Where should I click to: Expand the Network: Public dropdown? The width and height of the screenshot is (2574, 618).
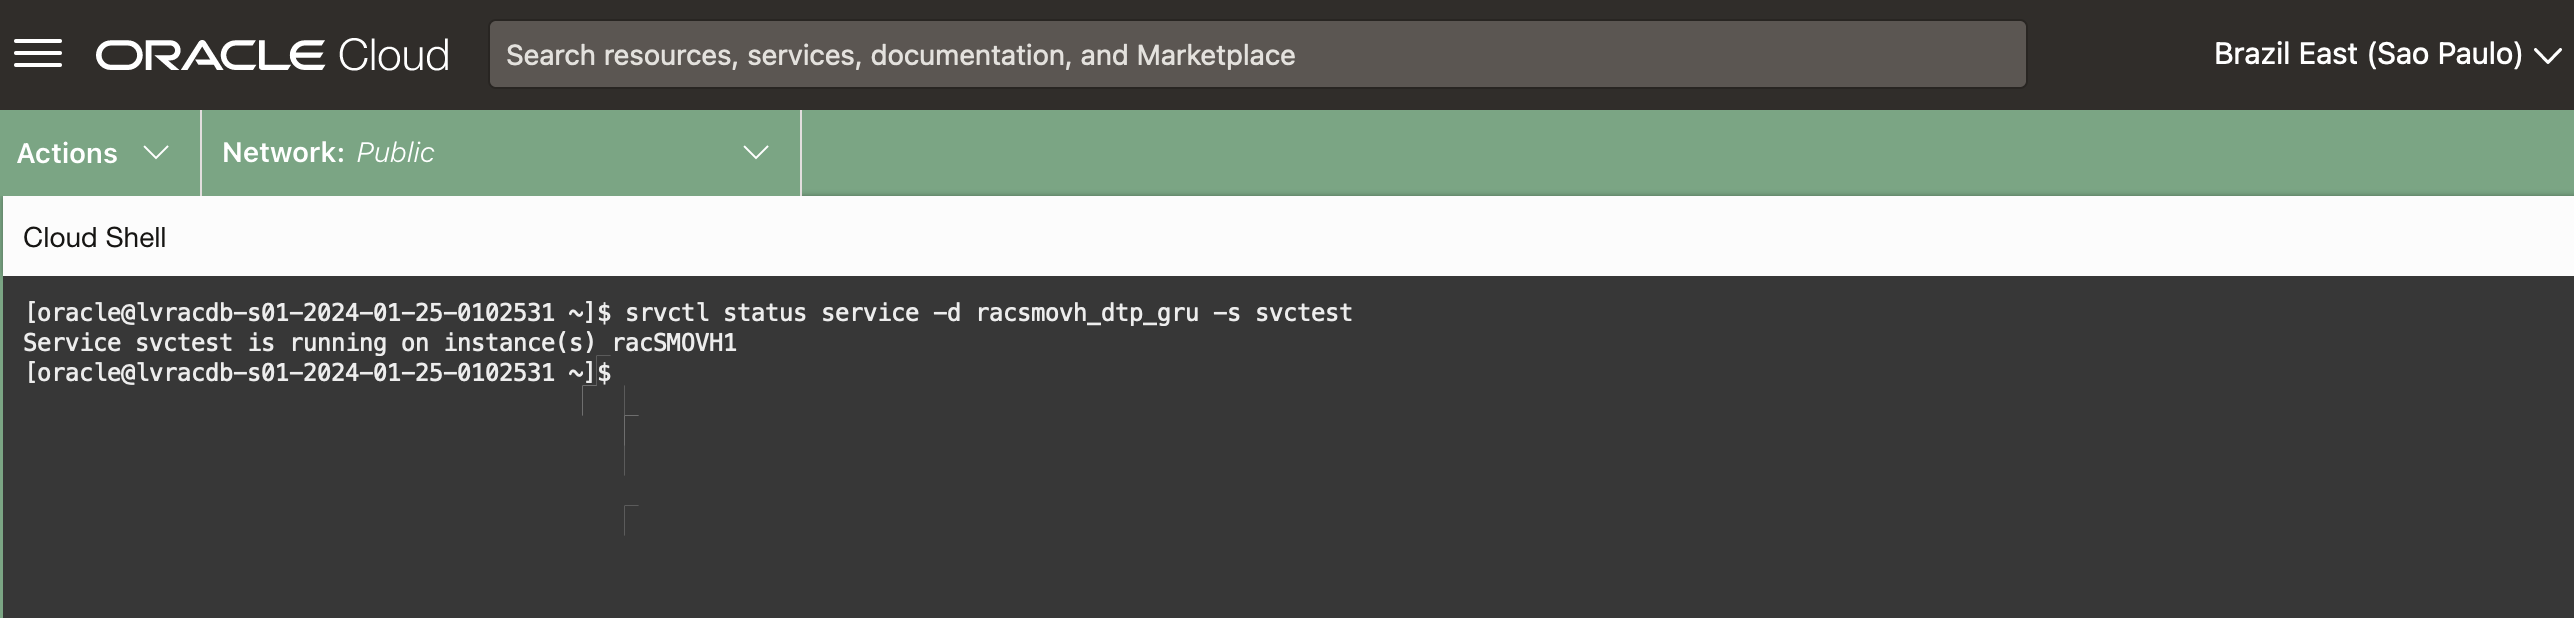click(x=500, y=152)
